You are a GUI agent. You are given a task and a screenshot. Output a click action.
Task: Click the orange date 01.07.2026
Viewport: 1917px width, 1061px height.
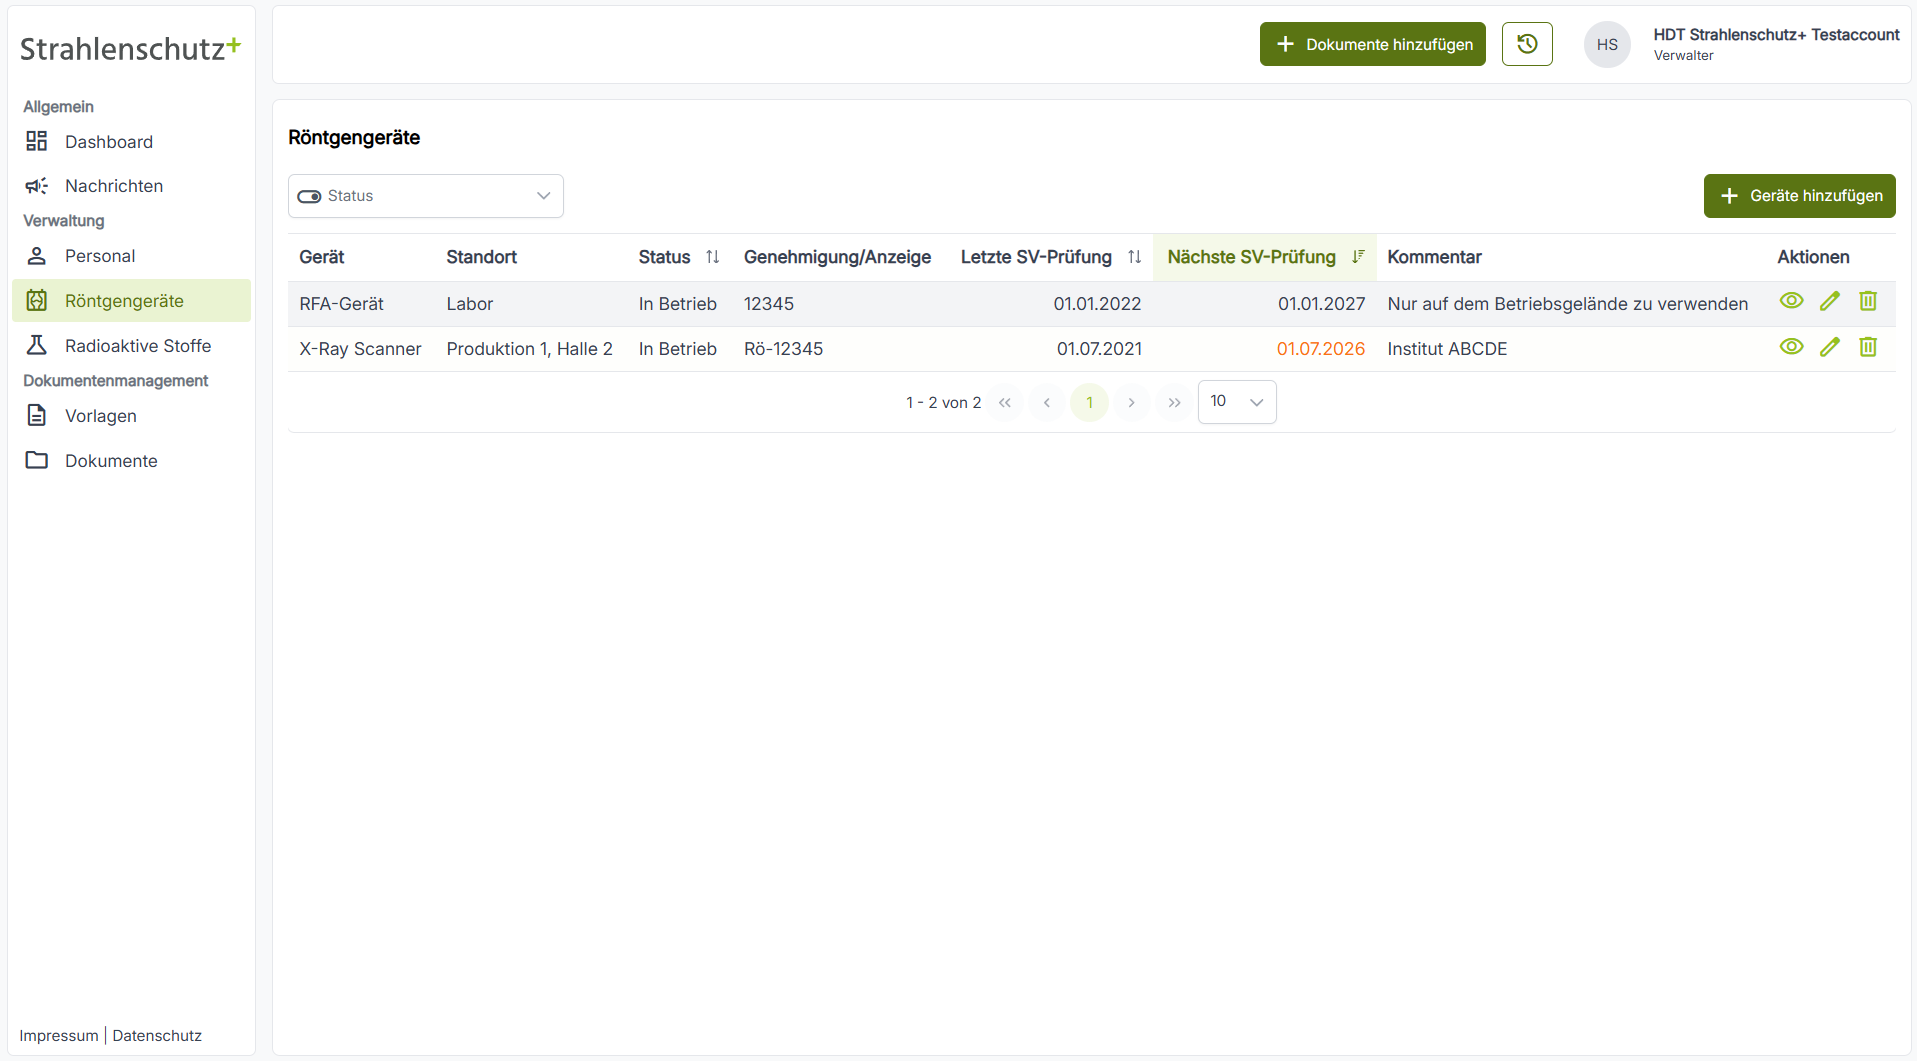click(1320, 349)
